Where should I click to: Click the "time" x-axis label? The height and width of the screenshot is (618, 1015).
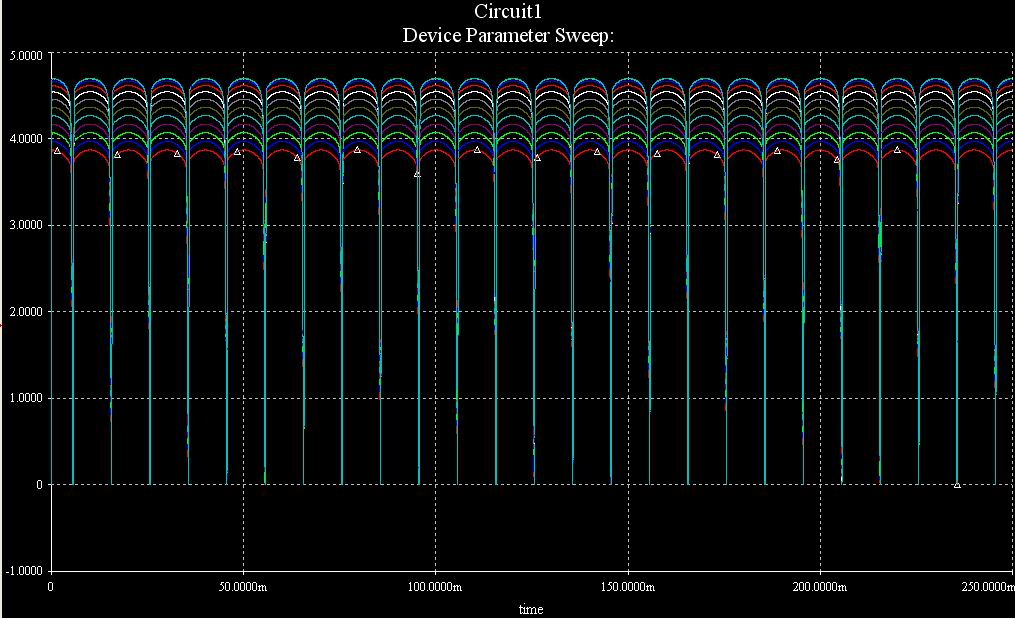(531, 609)
